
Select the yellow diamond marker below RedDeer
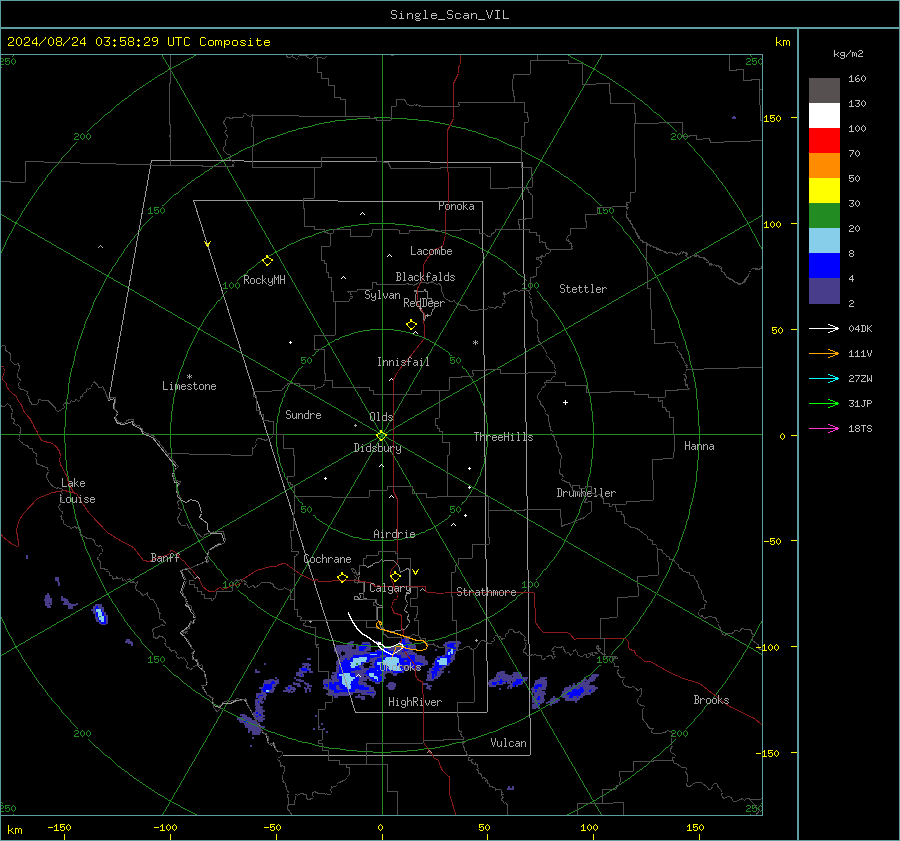tap(411, 325)
